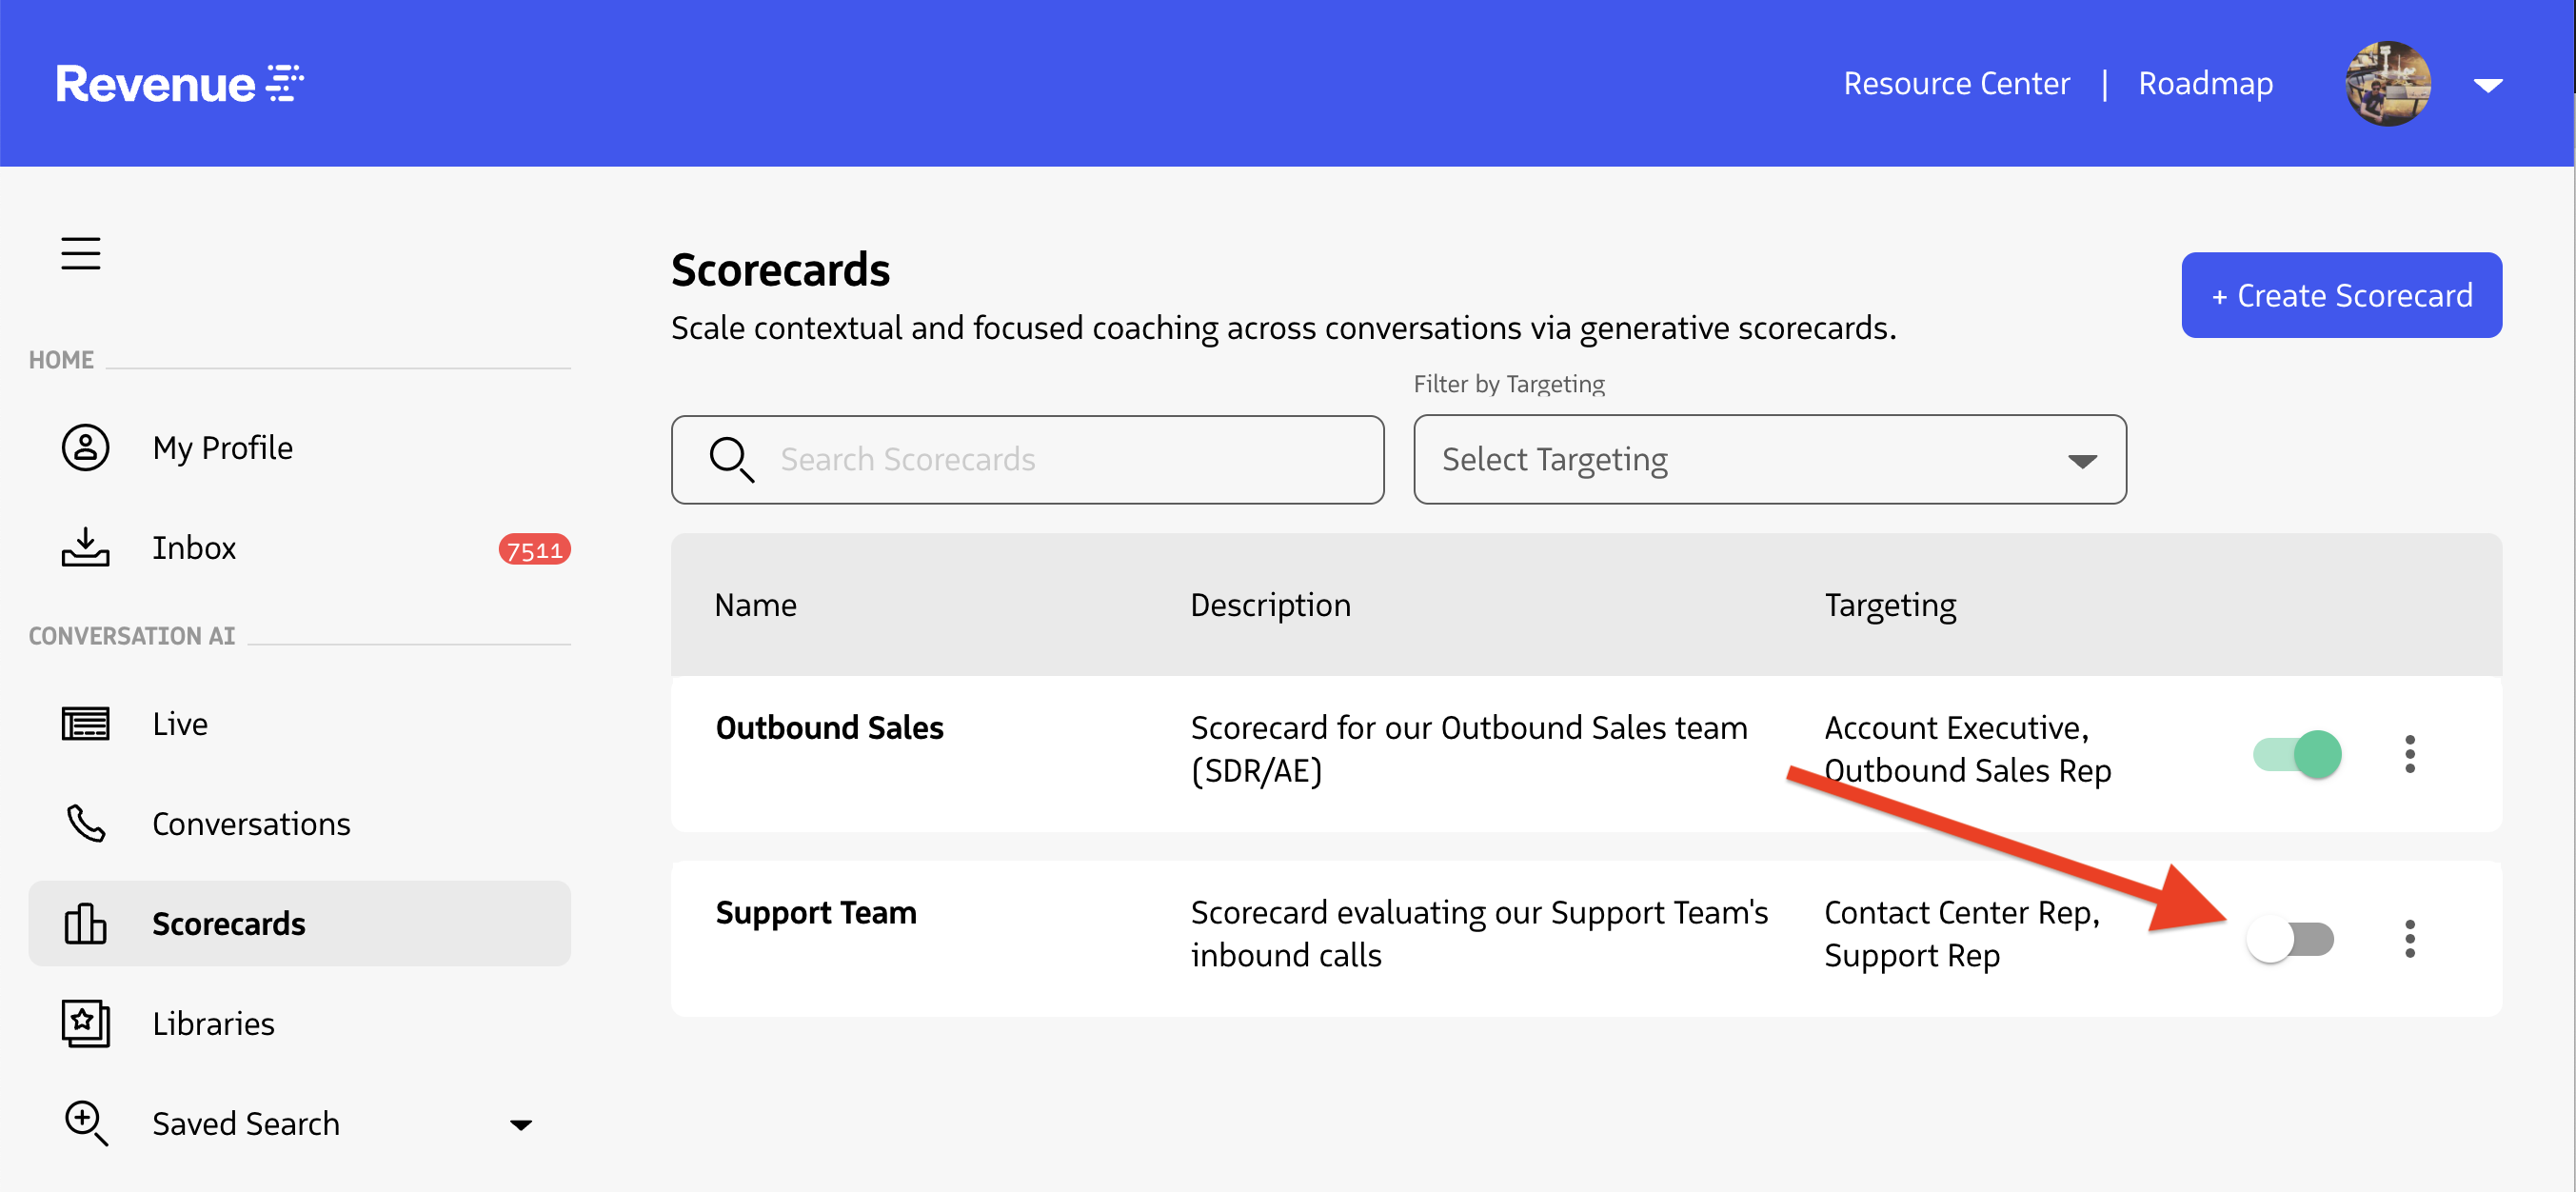
Task: Open the Inbox unread count badge
Action: tap(534, 549)
